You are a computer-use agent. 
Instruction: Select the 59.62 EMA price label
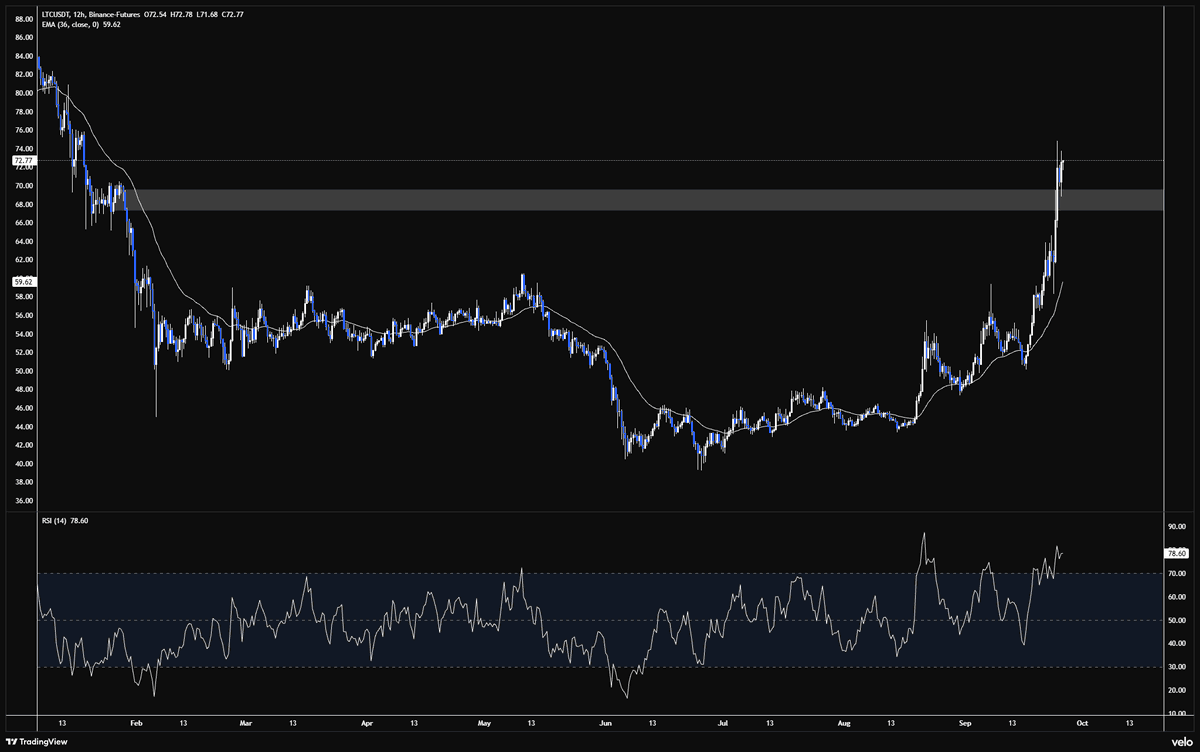tap(23, 283)
